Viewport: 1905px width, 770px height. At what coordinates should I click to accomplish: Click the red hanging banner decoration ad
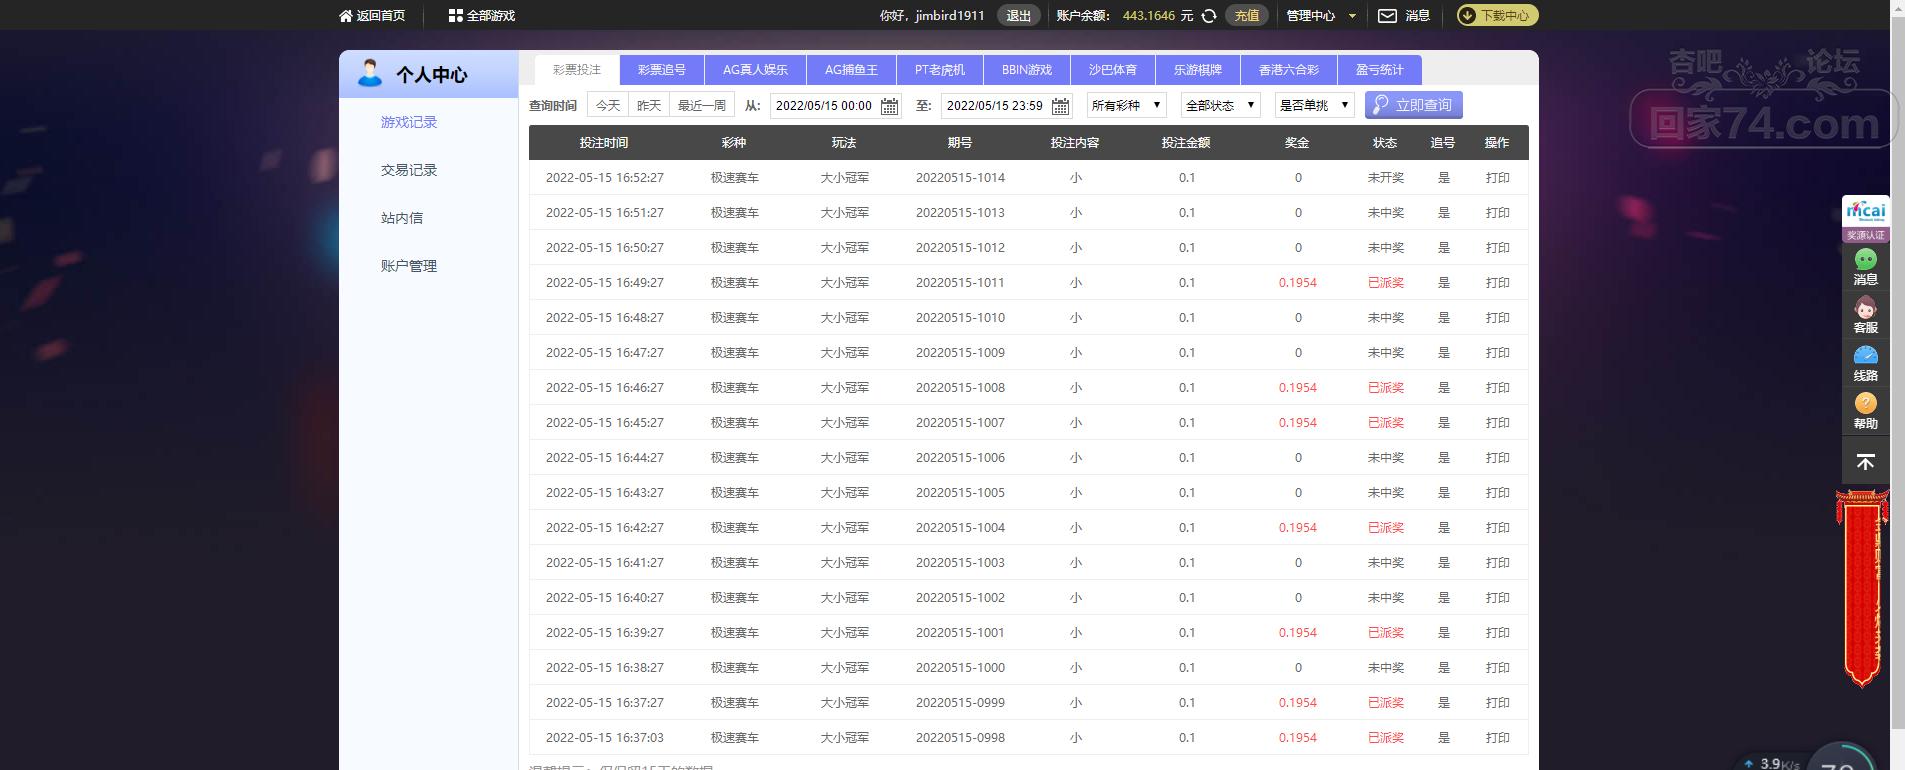pos(1862,588)
